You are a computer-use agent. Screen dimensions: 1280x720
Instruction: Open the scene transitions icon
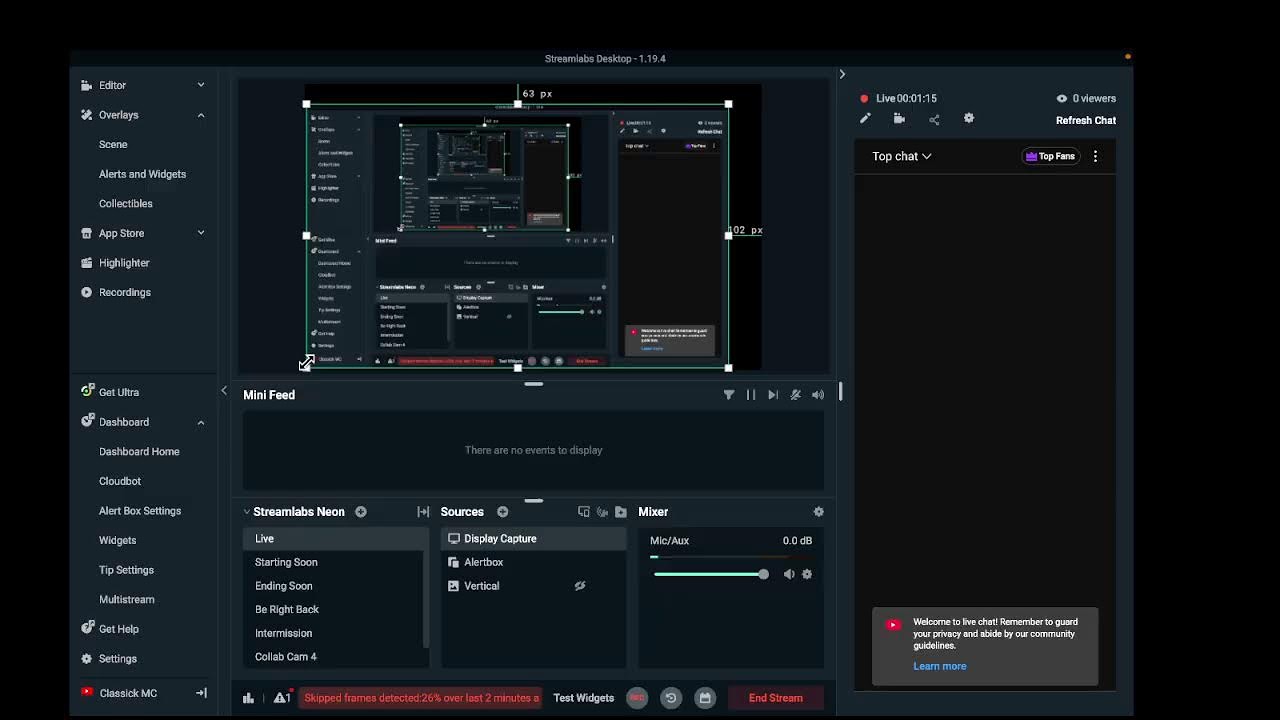[x=423, y=512]
